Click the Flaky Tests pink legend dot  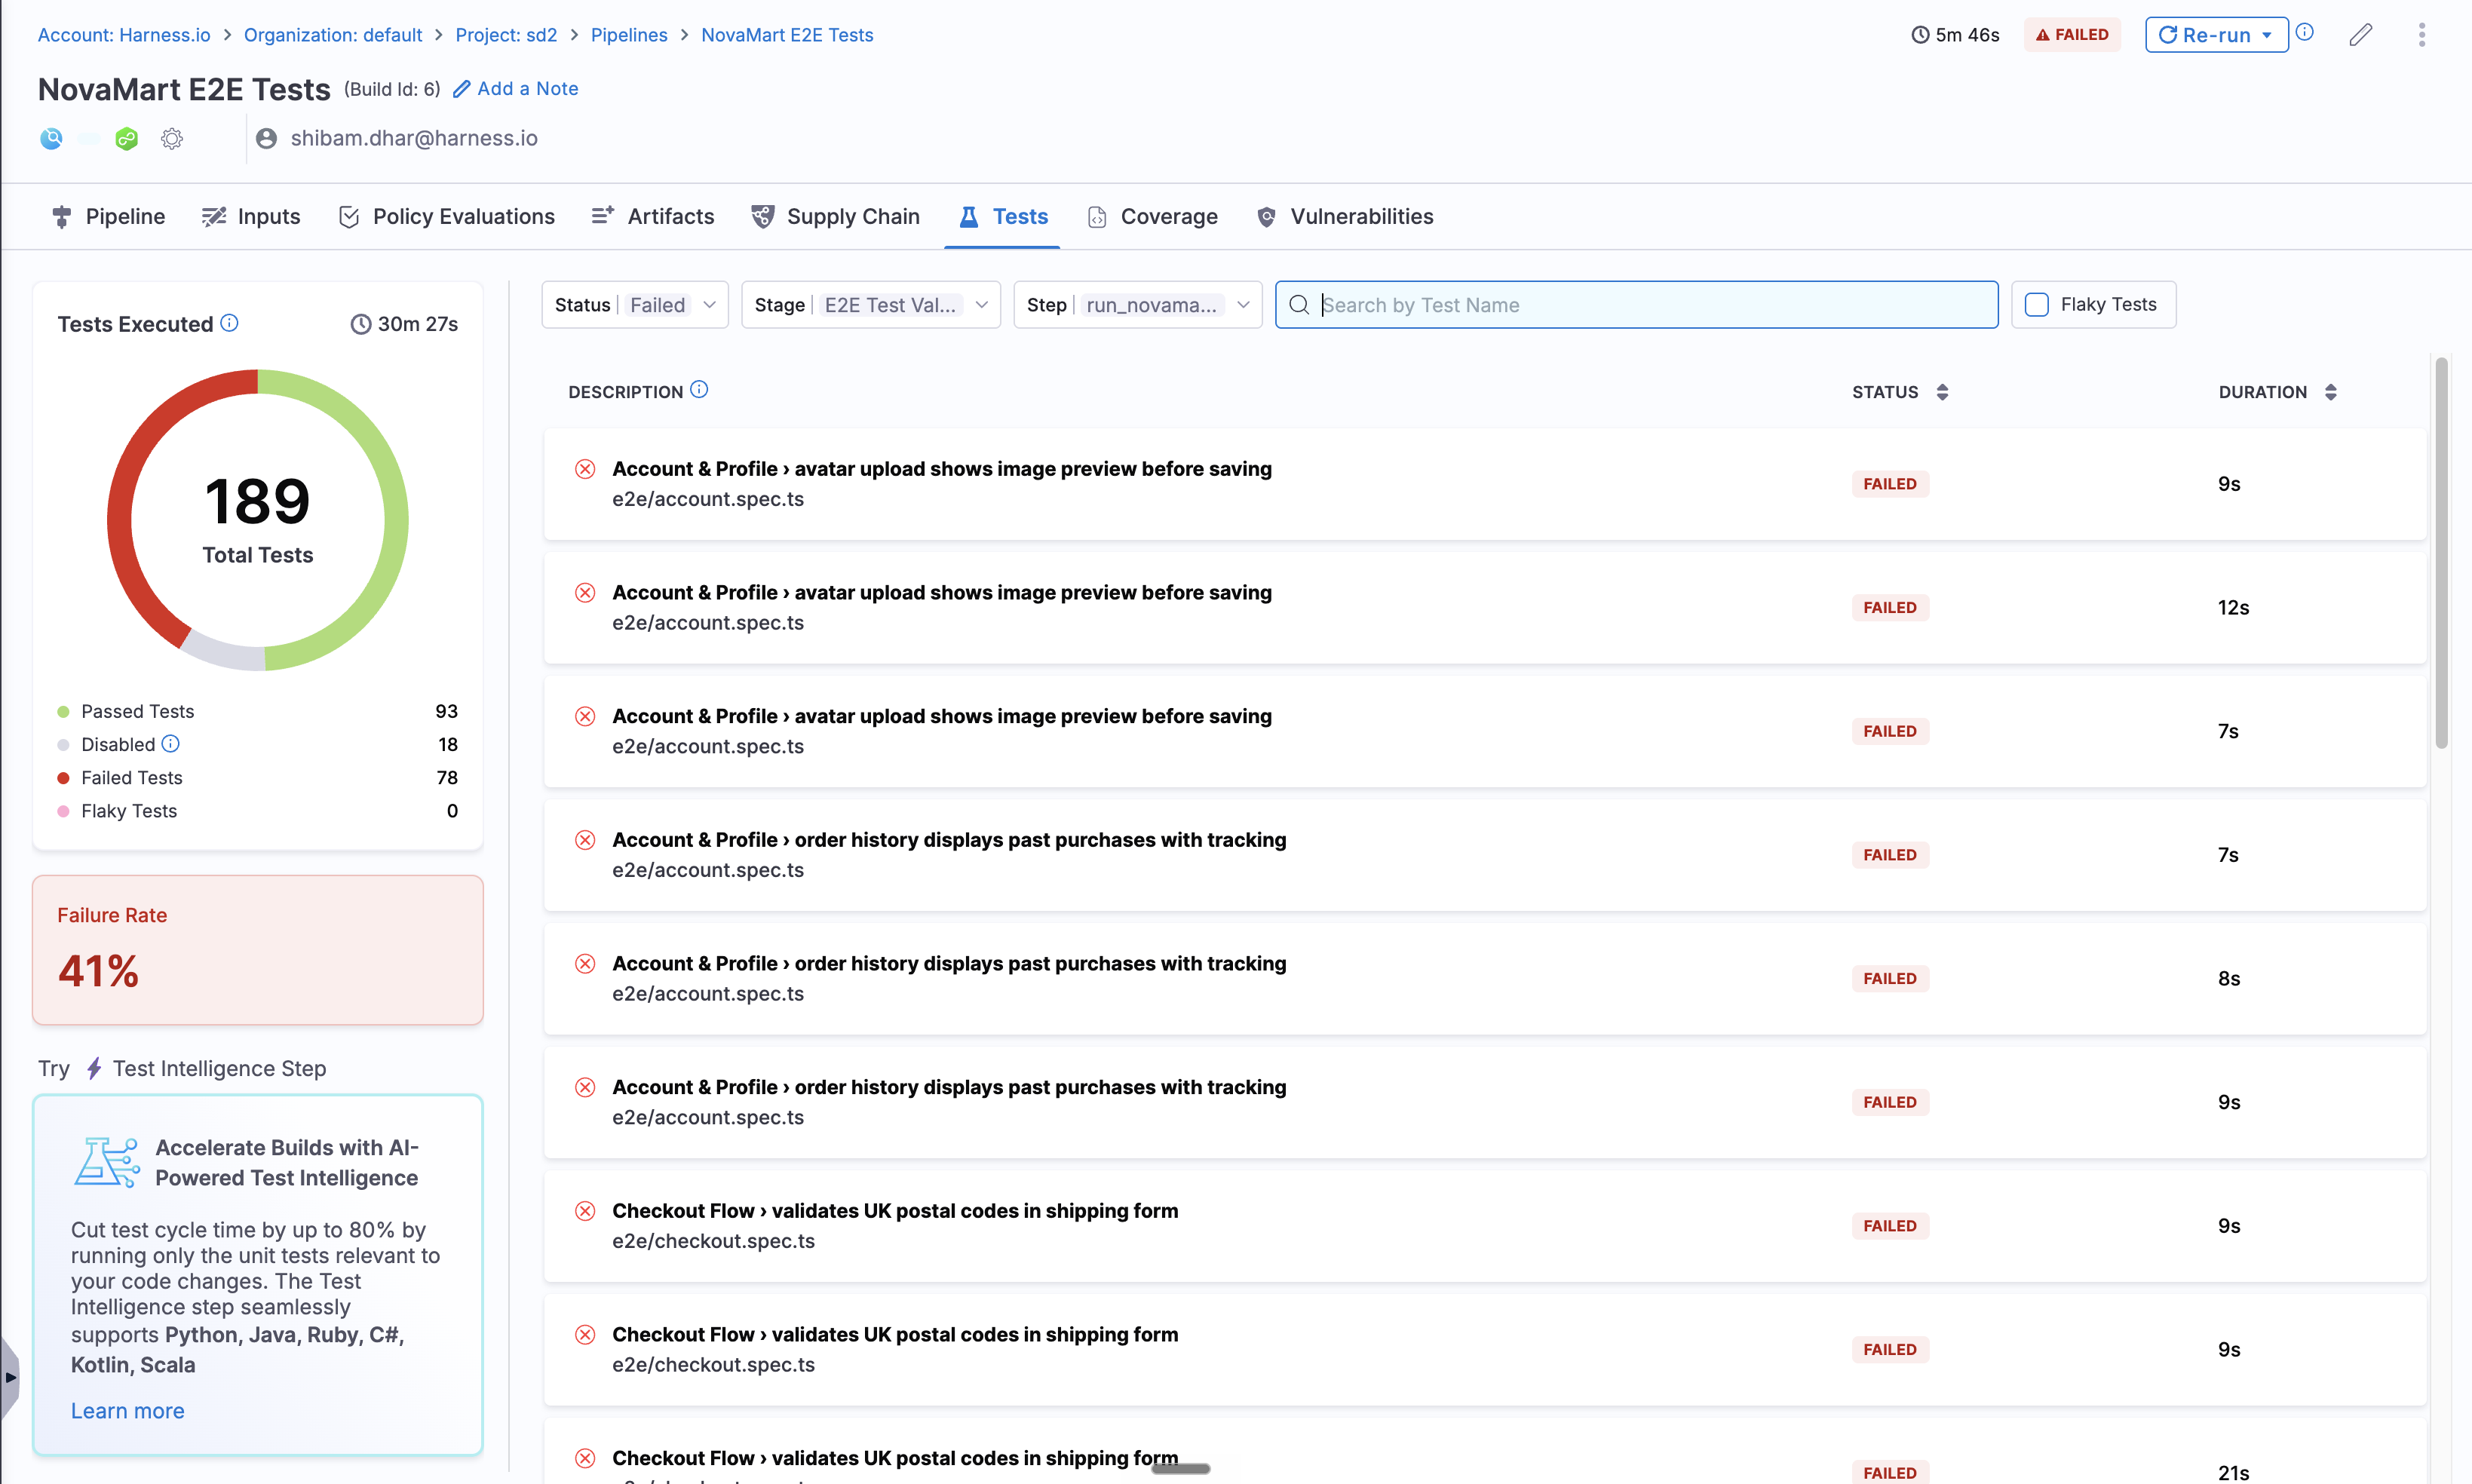point(63,811)
